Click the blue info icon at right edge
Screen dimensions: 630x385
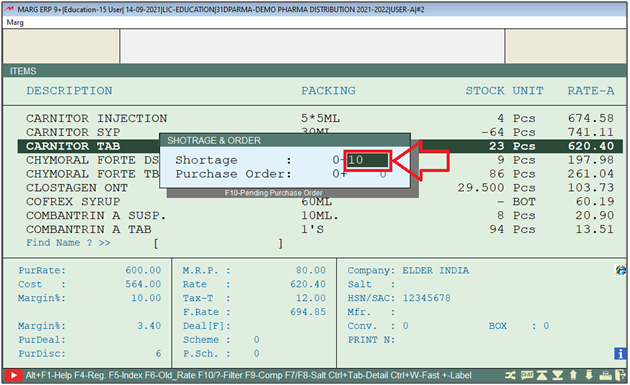pyautogui.click(x=620, y=354)
